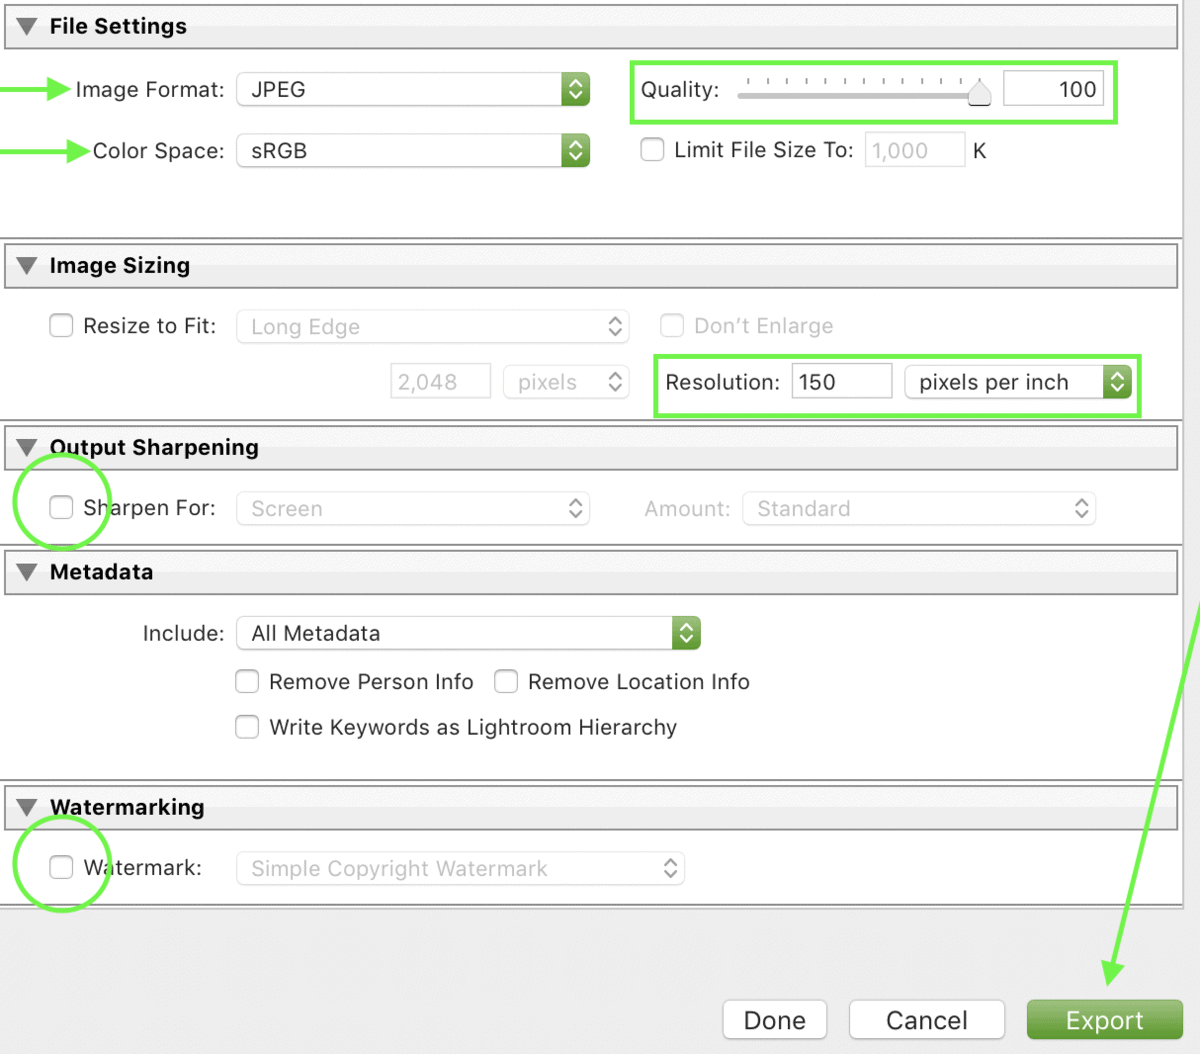This screenshot has width=1200, height=1054.
Task: Click the Resolution field showing 150
Action: (842, 382)
